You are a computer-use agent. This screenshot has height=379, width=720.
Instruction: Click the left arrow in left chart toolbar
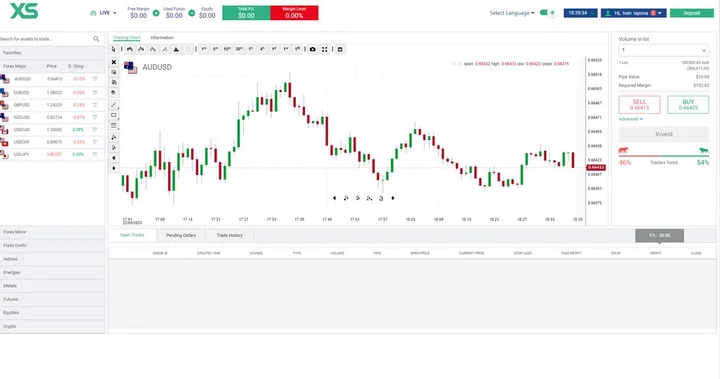tap(114, 158)
